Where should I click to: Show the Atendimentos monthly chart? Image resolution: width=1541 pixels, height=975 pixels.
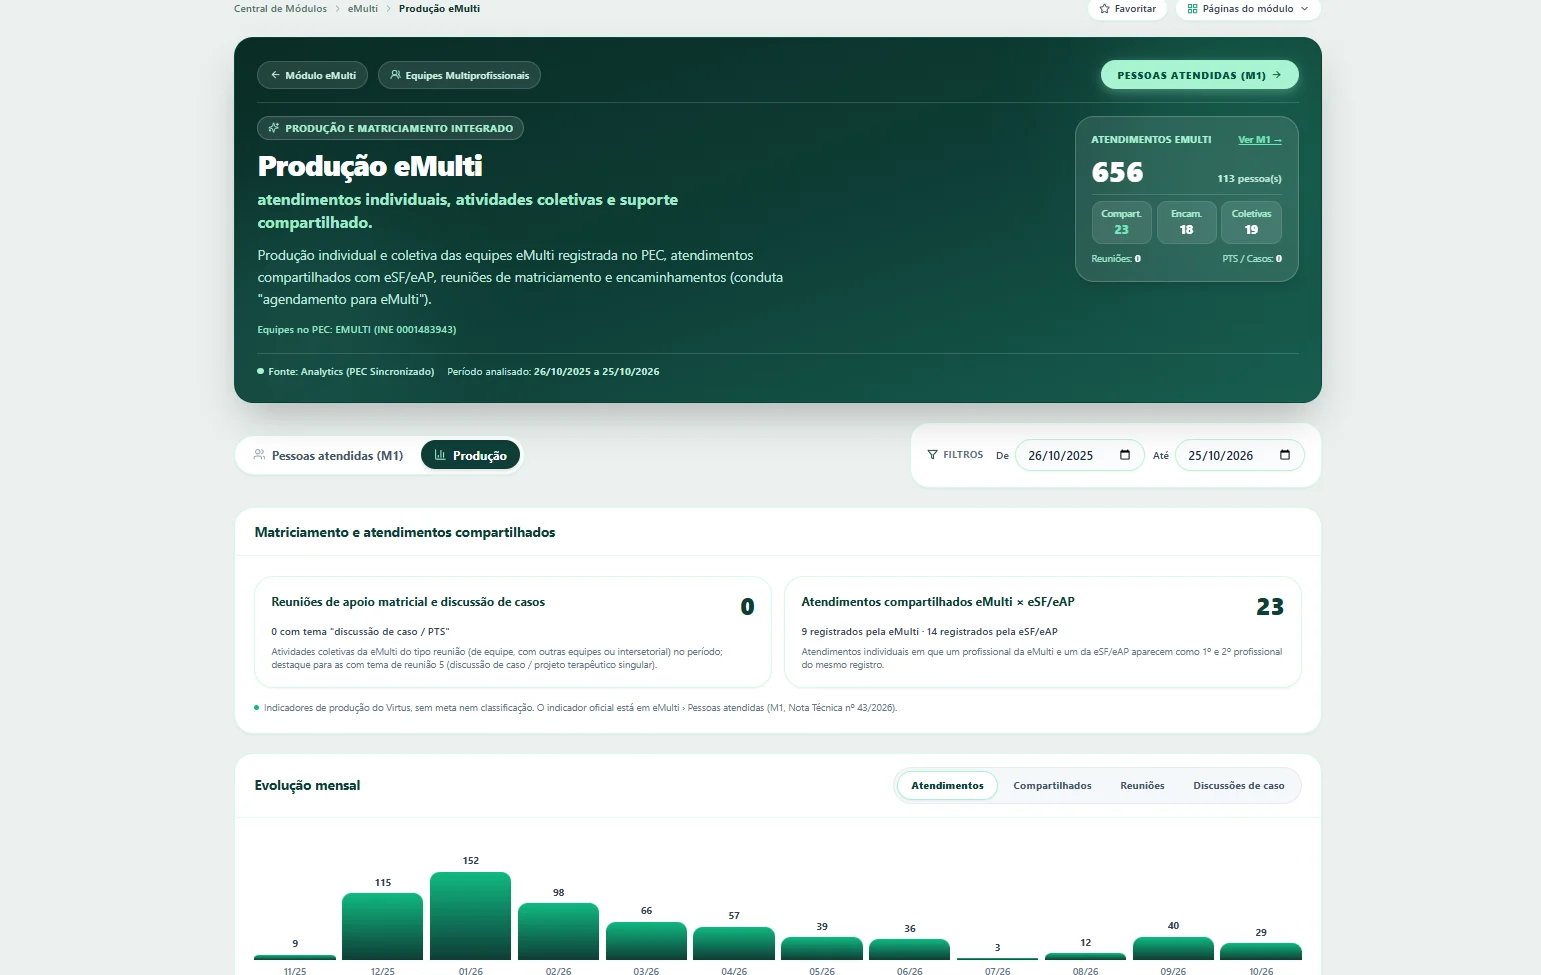click(947, 786)
